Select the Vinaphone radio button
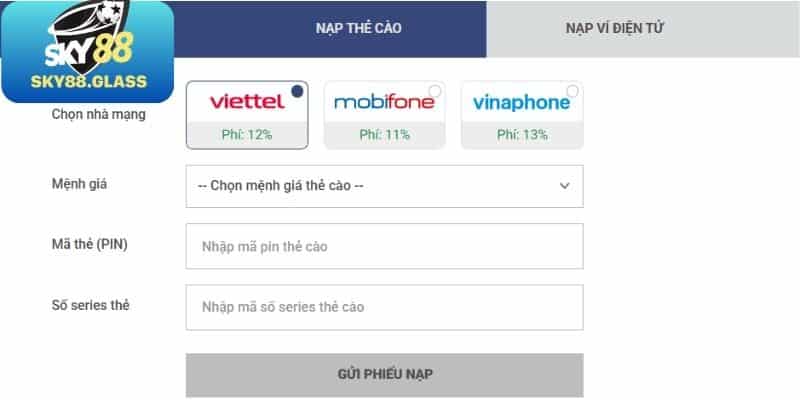Viewport: 800px width, 400px height. click(572, 91)
